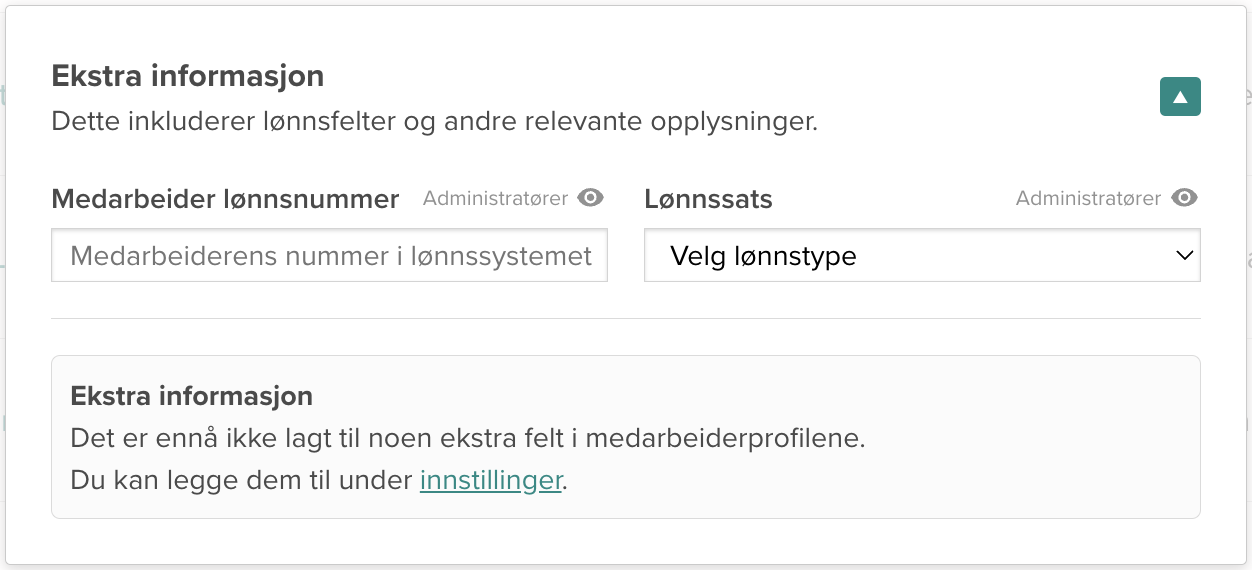Click Administratører label next to Lønnssats
Image resolution: width=1252 pixels, height=570 pixels.
[1088, 198]
